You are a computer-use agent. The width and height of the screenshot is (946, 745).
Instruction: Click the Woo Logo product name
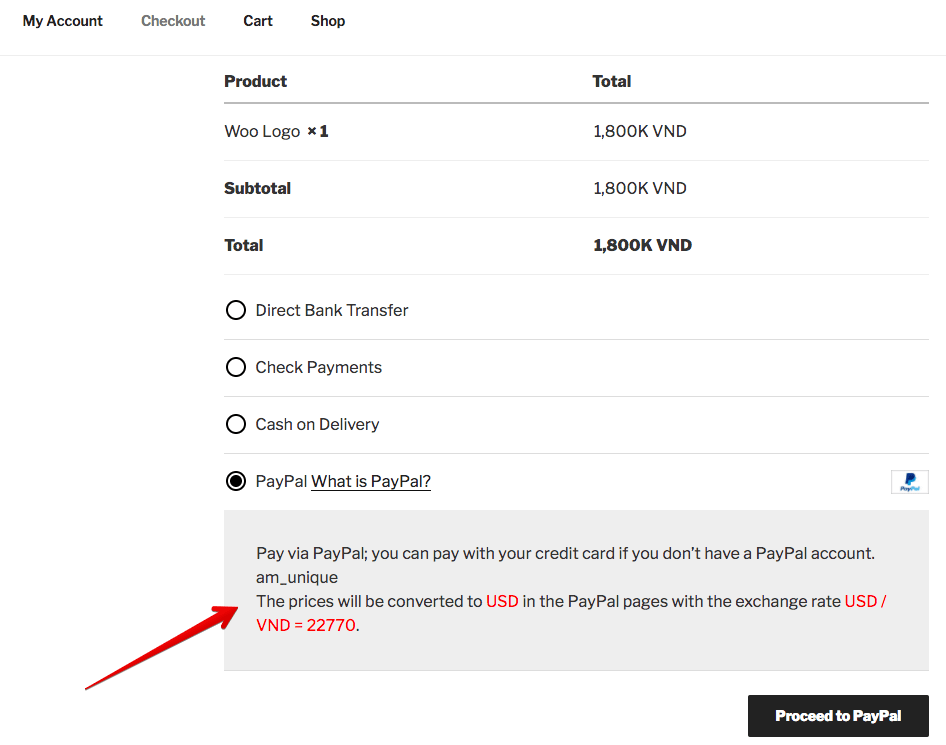coord(262,131)
